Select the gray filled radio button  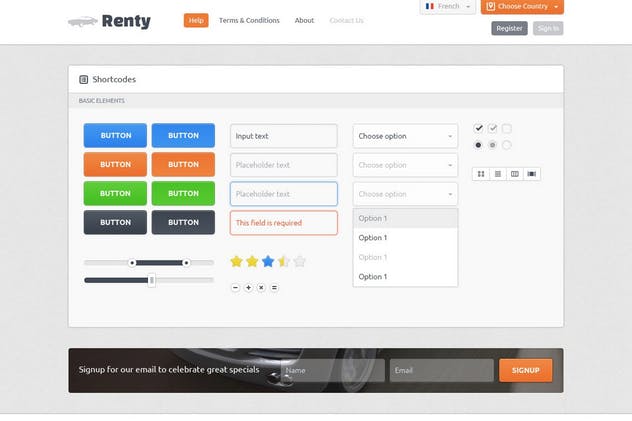pos(492,145)
